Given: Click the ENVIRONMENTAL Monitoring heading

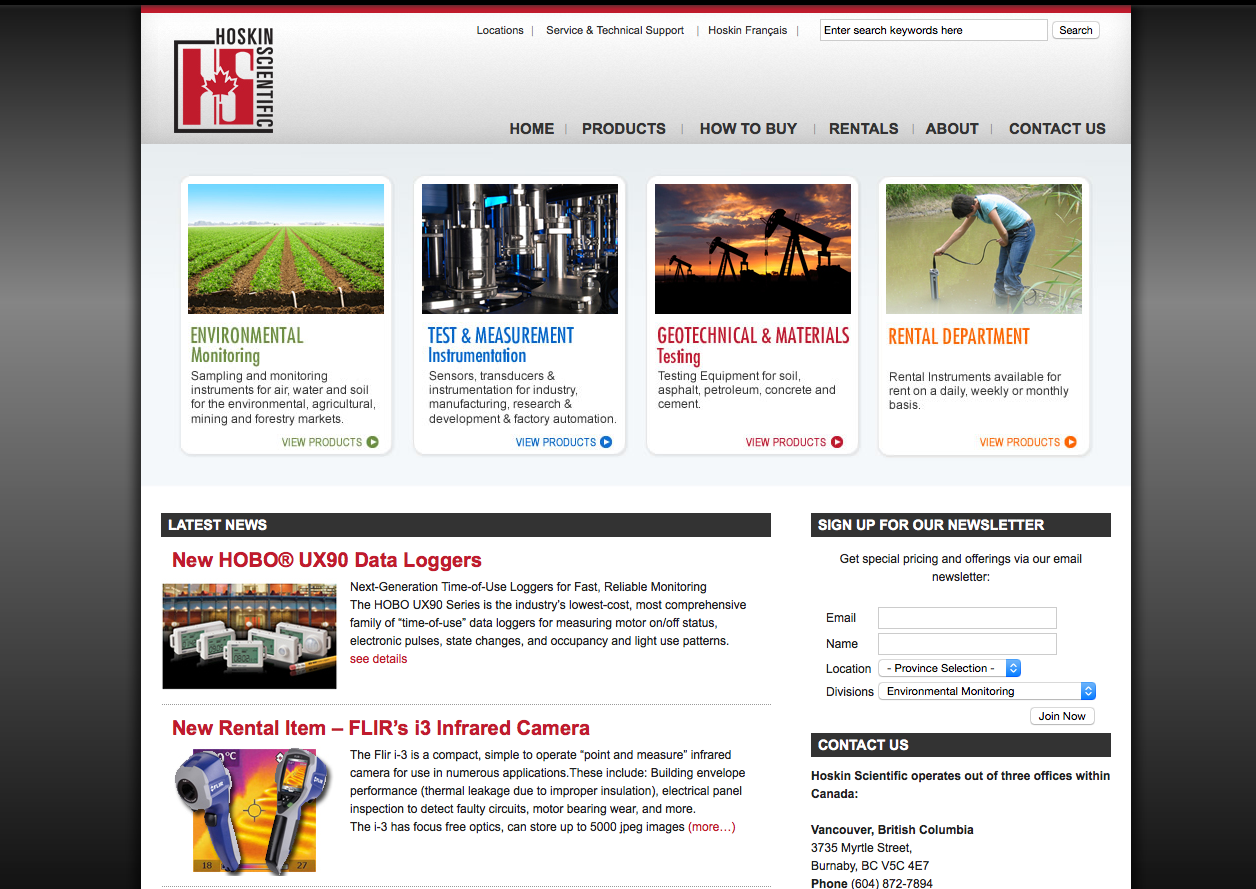Looking at the screenshot, I should 247,345.
